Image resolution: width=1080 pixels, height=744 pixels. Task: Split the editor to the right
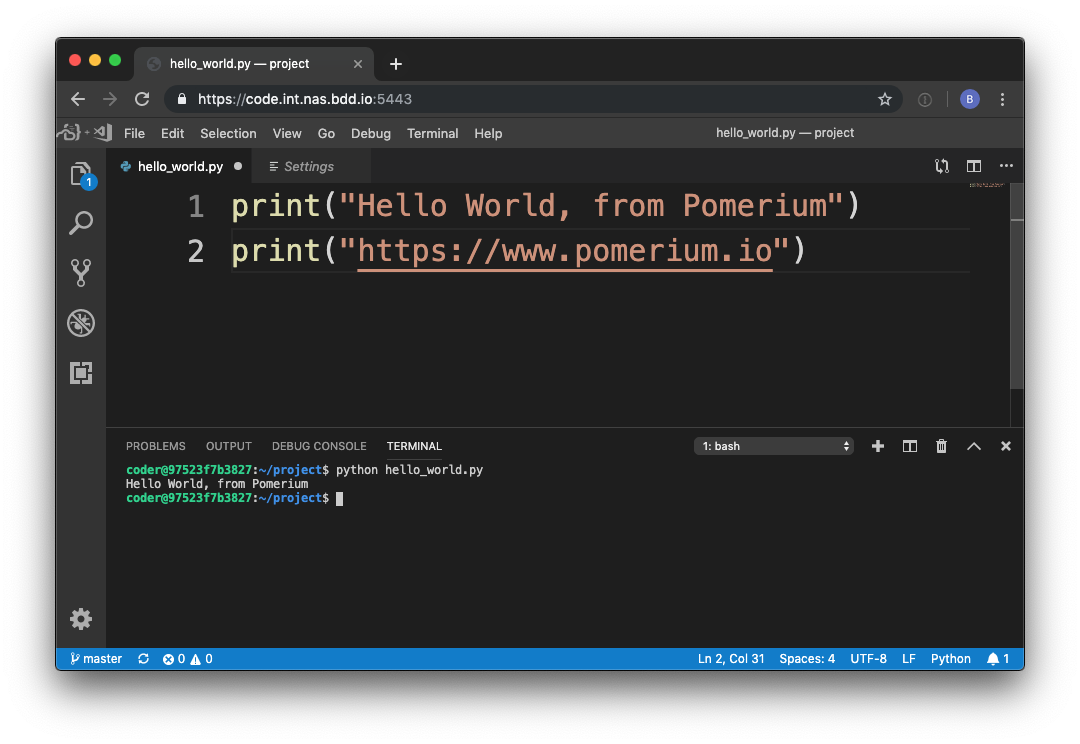coord(973,166)
